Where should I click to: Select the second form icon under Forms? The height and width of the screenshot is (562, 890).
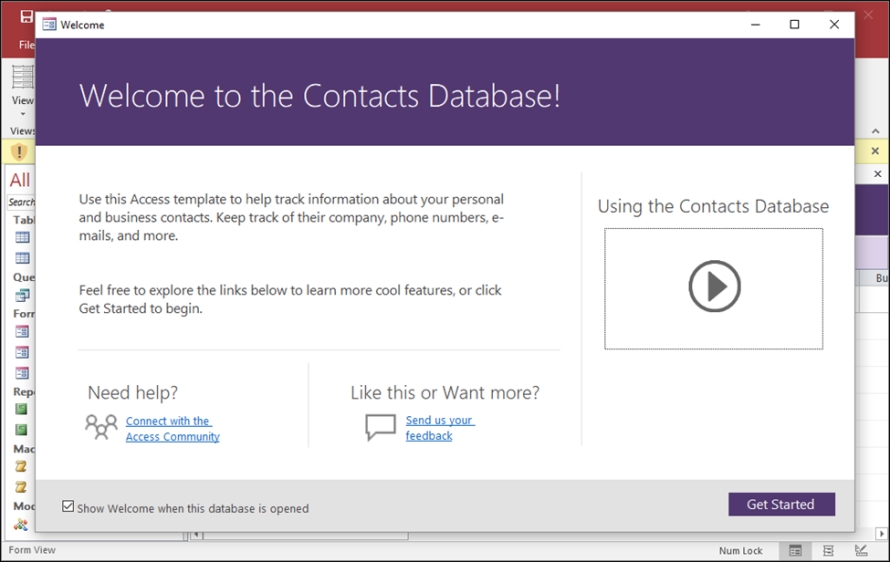coord(22,353)
